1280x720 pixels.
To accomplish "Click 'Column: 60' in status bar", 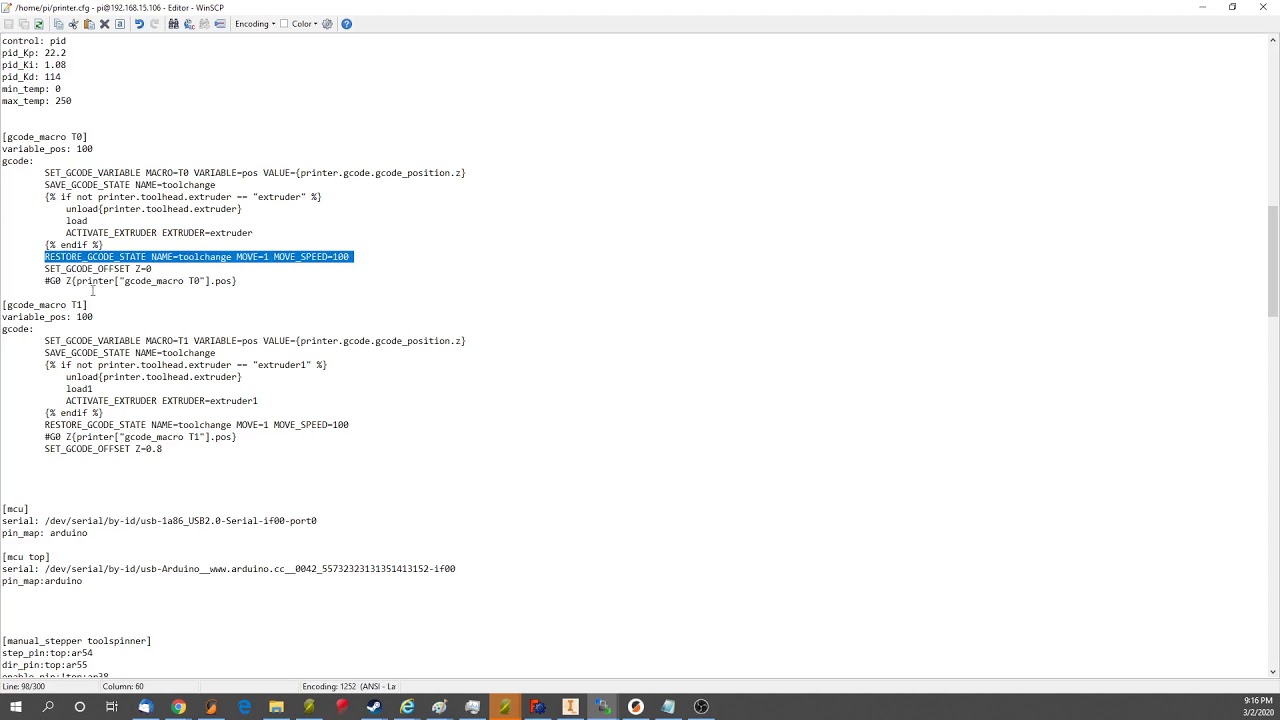I will [x=123, y=687].
